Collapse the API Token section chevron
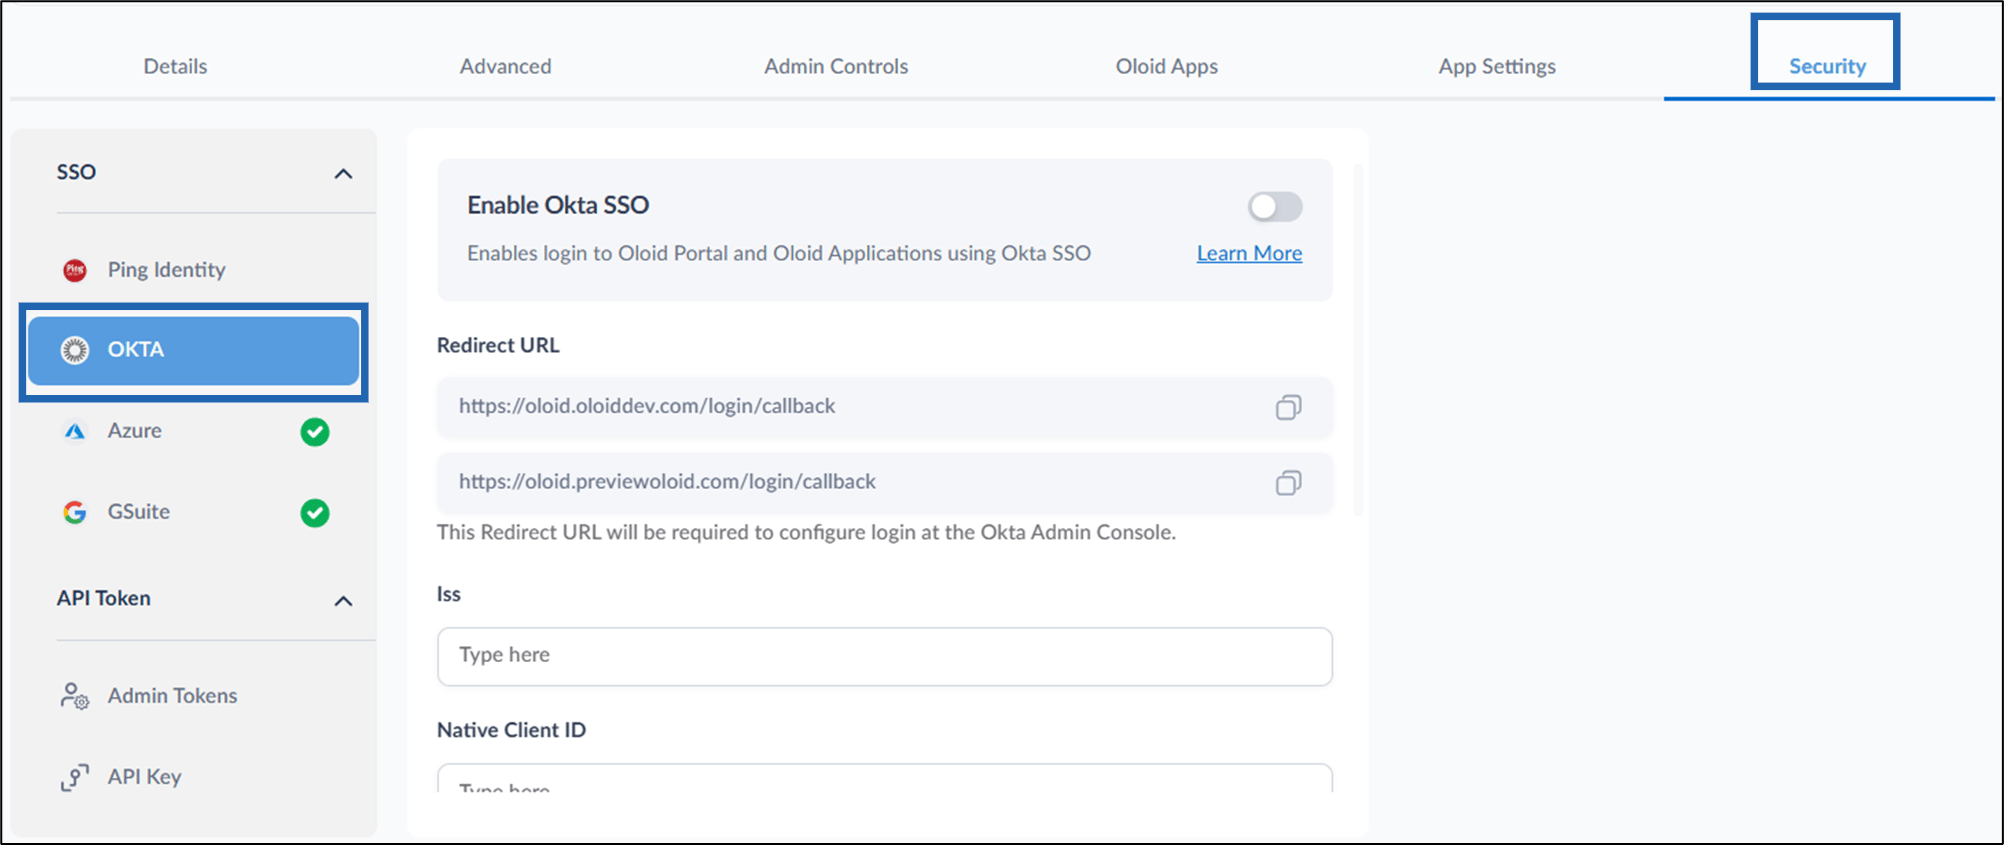2004x845 pixels. tap(343, 601)
